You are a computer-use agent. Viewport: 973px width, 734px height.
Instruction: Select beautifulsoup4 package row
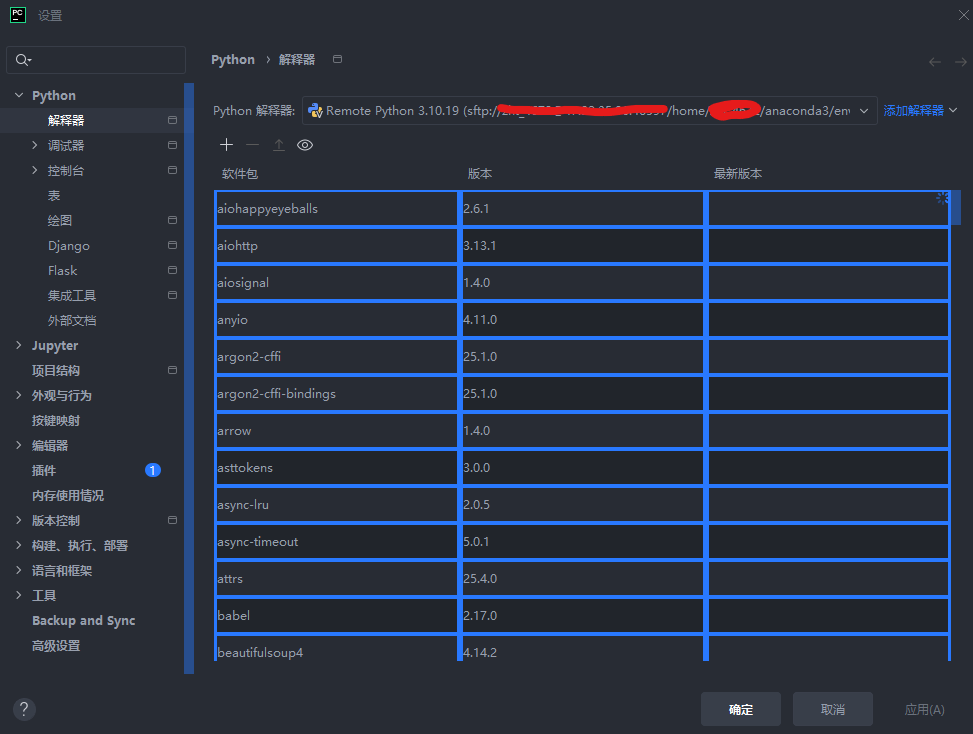click(582, 648)
